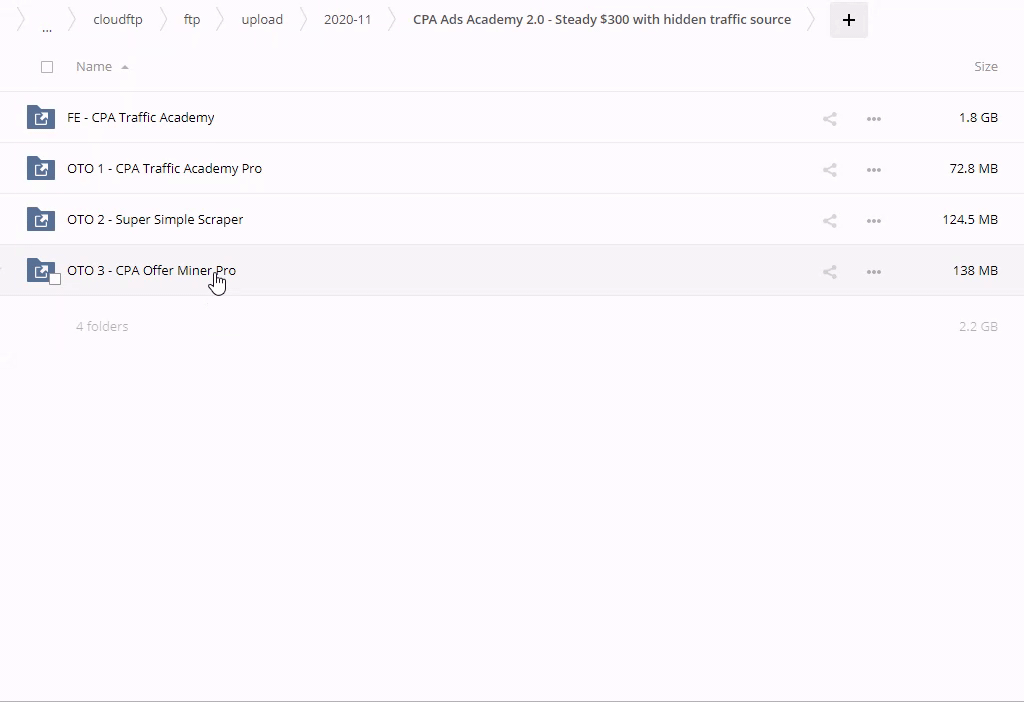Sort files by Name column
1024x702 pixels.
tap(94, 67)
